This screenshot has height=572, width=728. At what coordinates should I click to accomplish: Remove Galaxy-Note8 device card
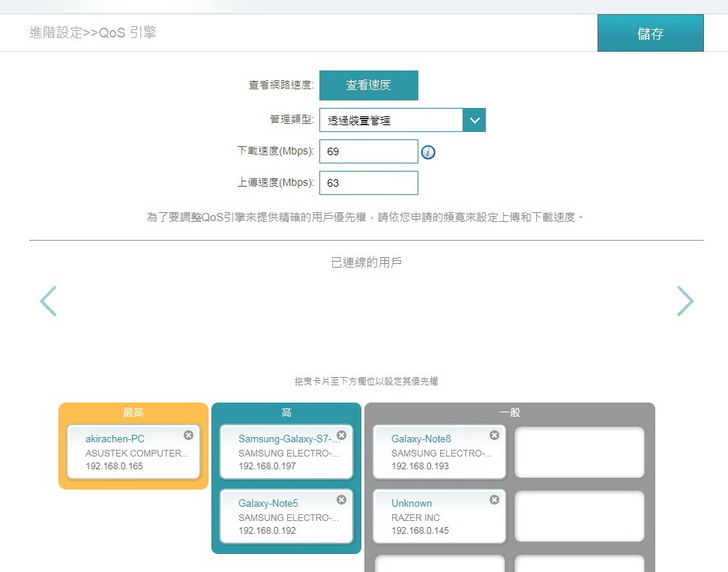[494, 435]
